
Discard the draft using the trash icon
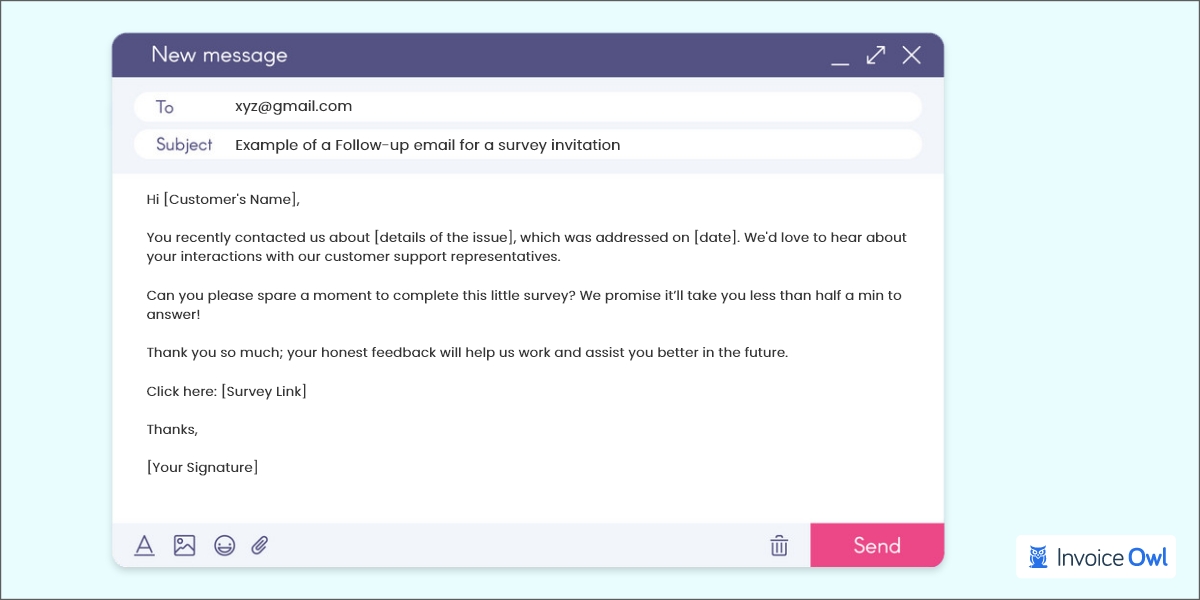(780, 545)
